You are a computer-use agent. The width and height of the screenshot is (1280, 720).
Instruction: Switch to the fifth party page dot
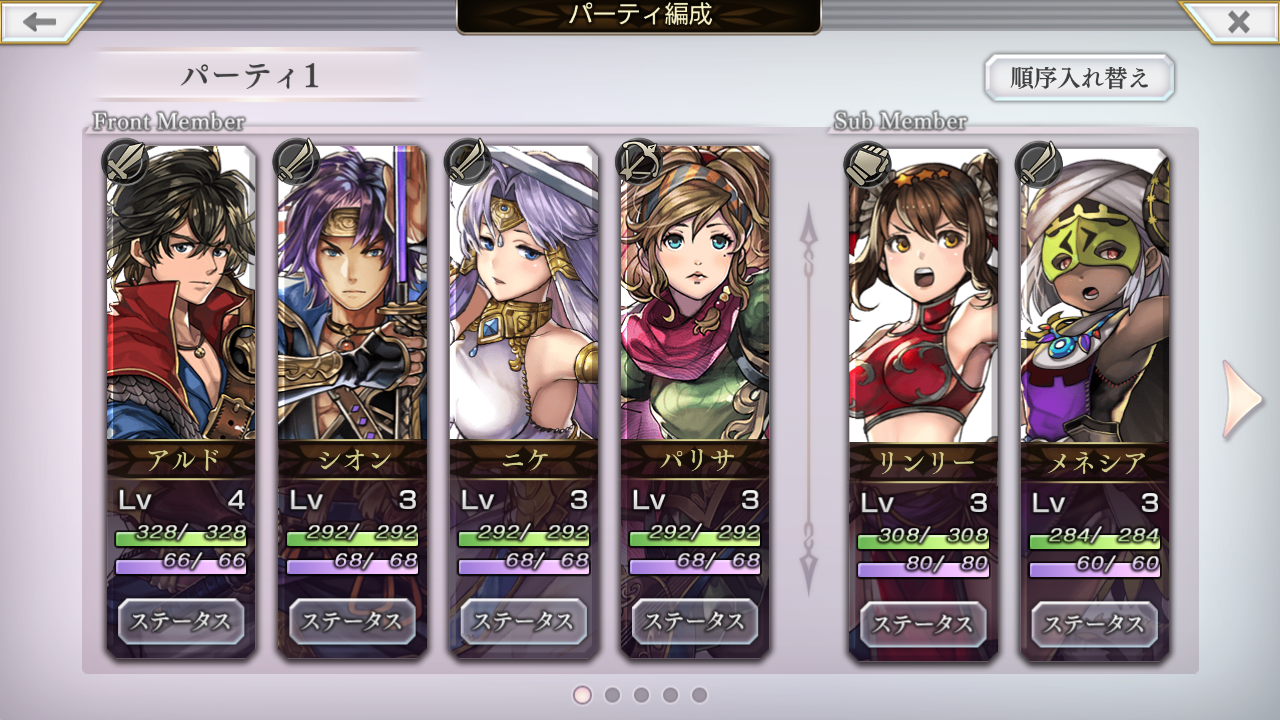click(x=699, y=694)
